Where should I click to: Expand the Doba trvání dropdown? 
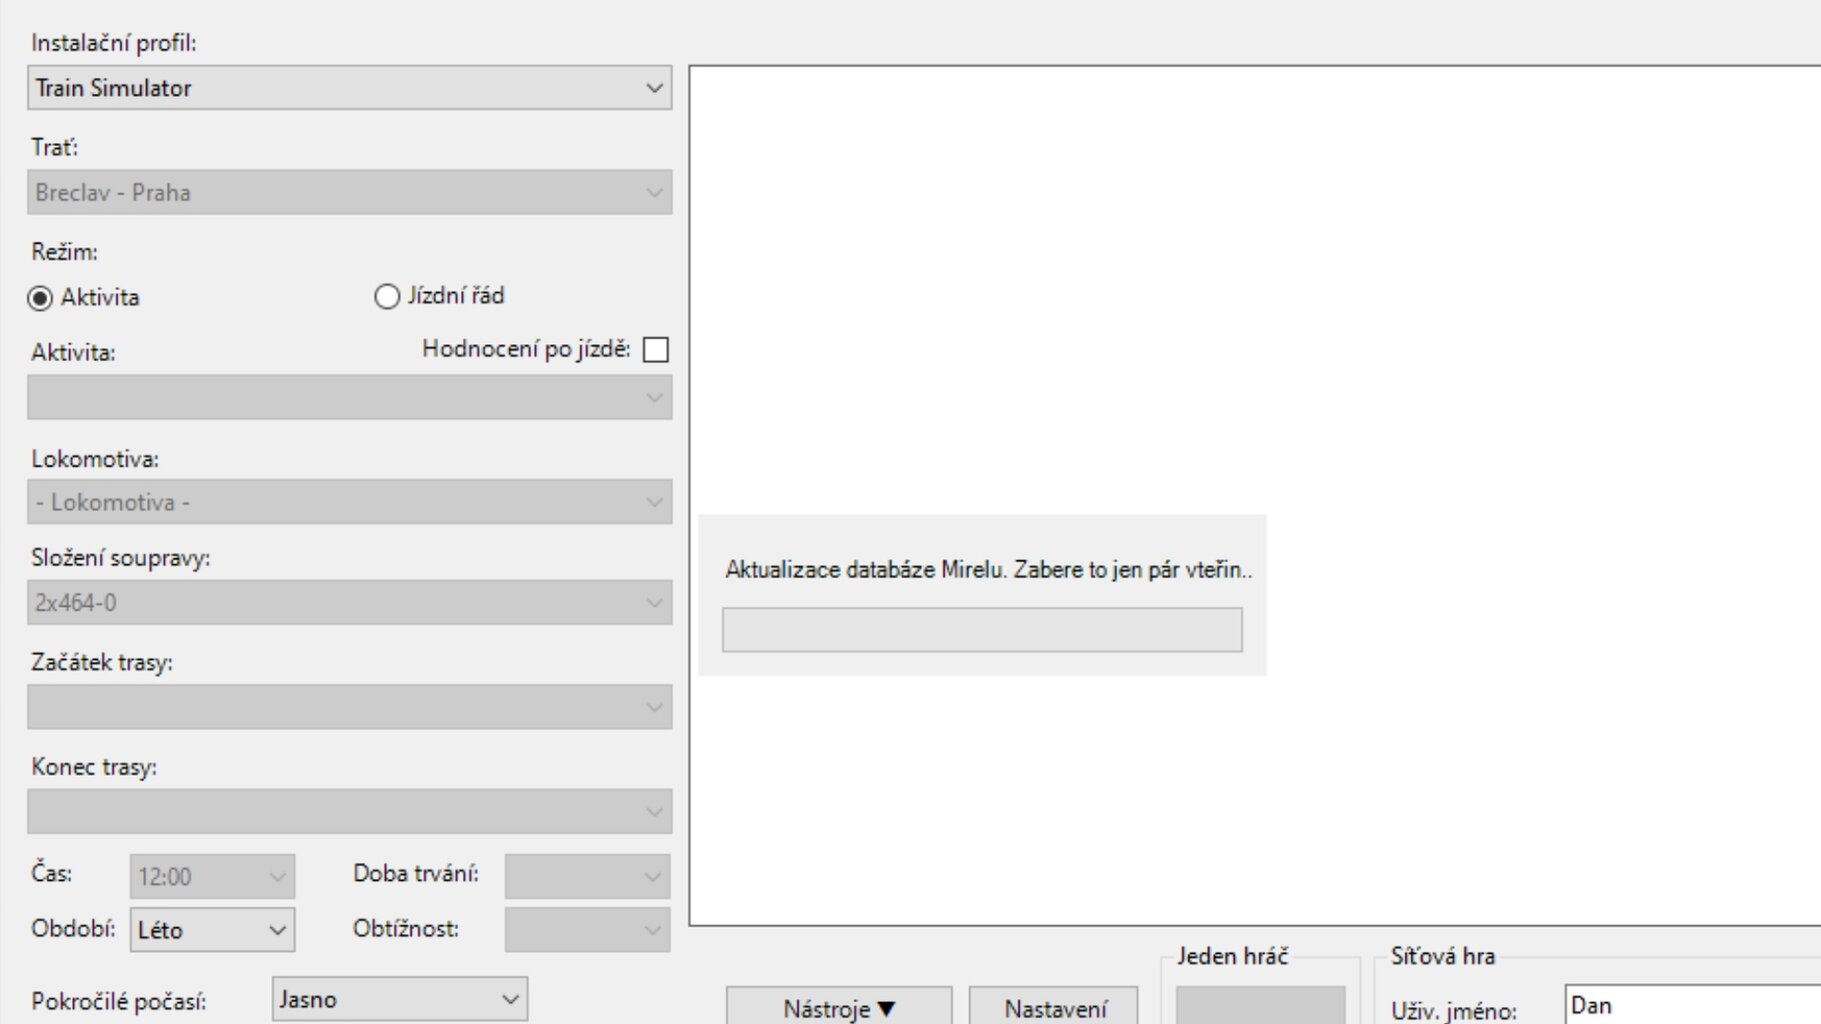point(587,877)
